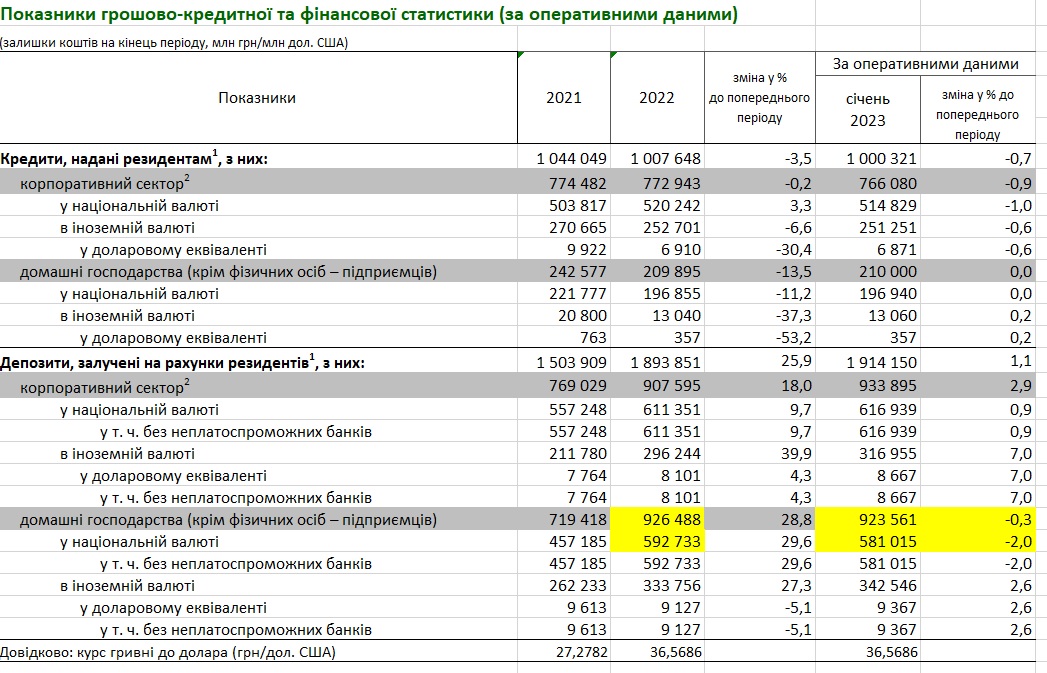The image size is (1047, 673).
Task: Click the green error triangle in 2022 header
Action: (x=614, y=56)
